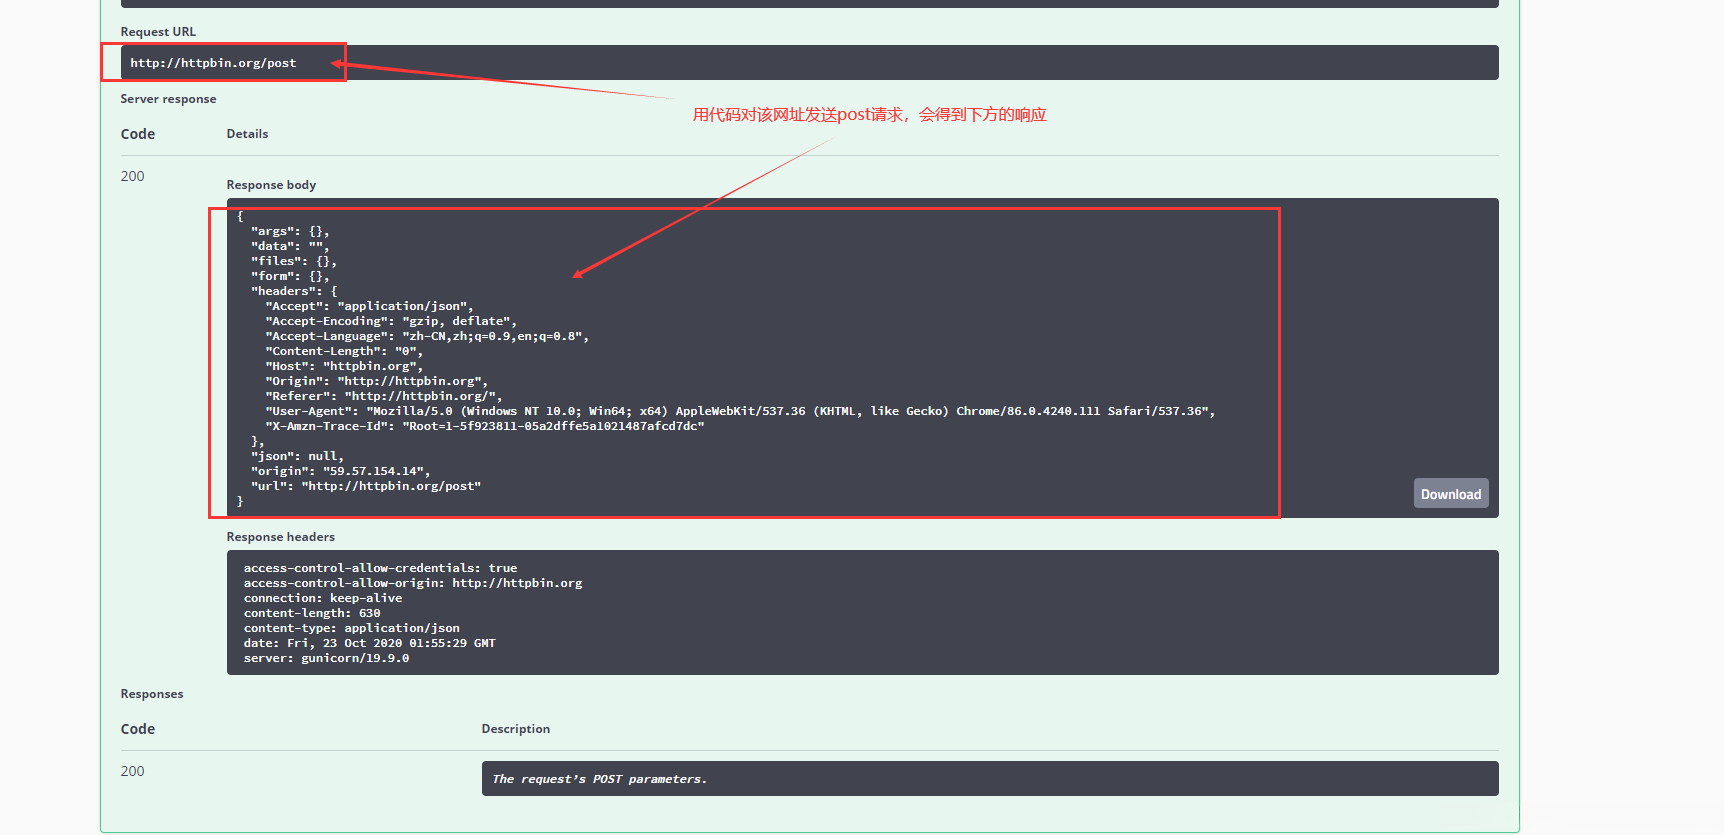
Task: Click the "Response body" label
Action: 271,185
